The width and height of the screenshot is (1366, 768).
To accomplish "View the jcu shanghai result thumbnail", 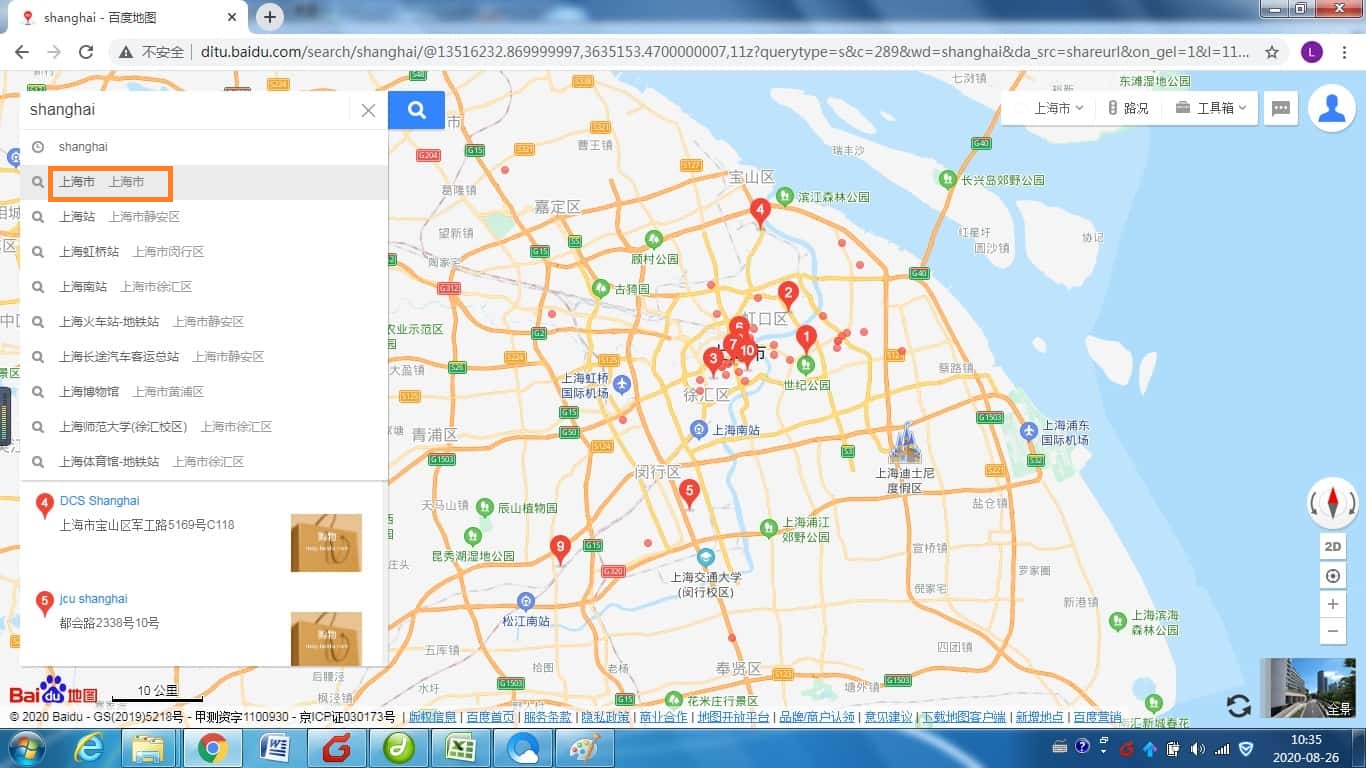I will [326, 638].
